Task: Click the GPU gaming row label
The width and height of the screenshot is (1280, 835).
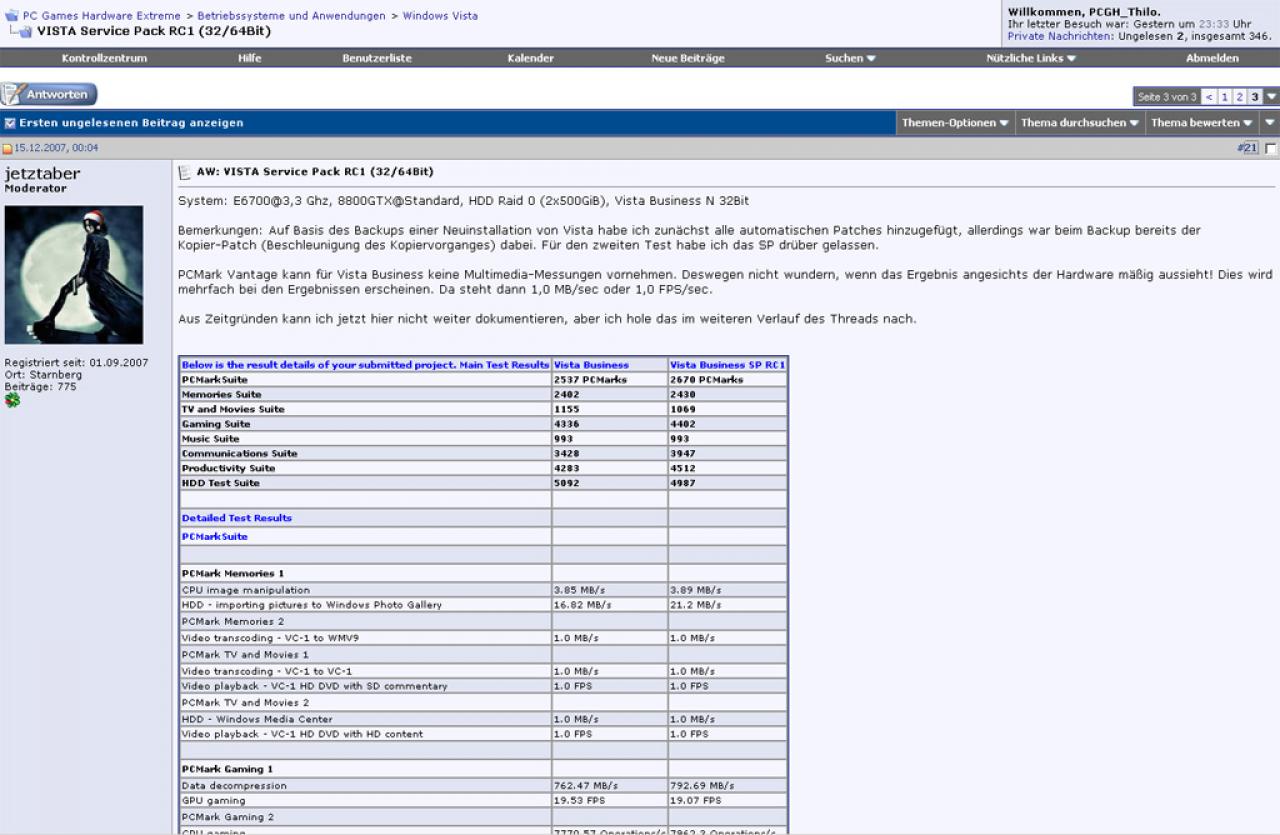Action: click(214, 801)
